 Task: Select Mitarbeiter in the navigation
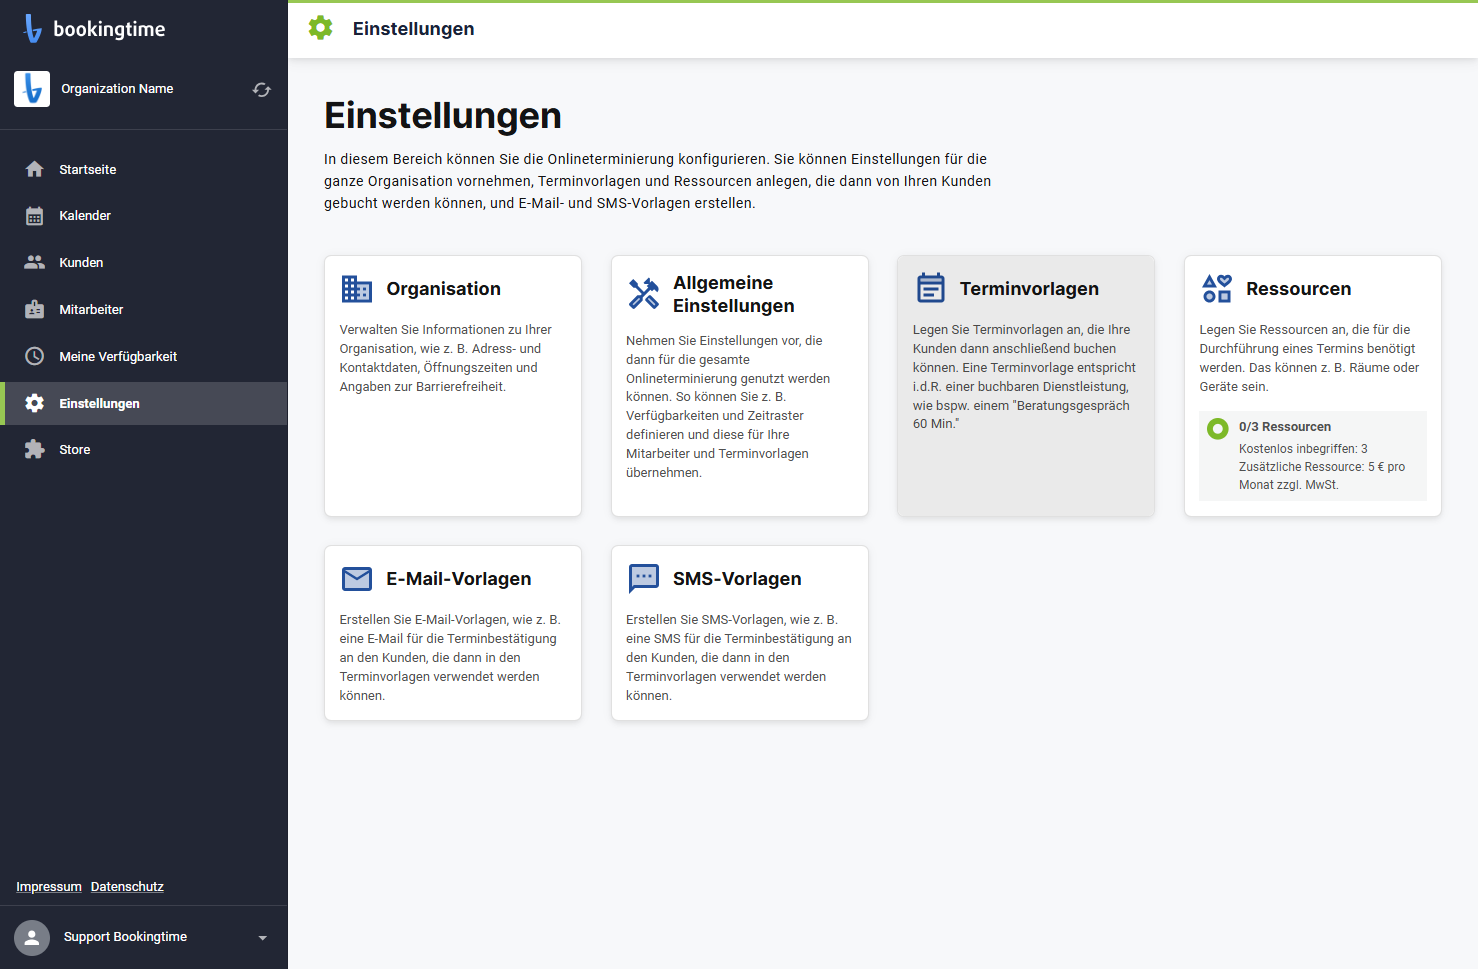144,309
